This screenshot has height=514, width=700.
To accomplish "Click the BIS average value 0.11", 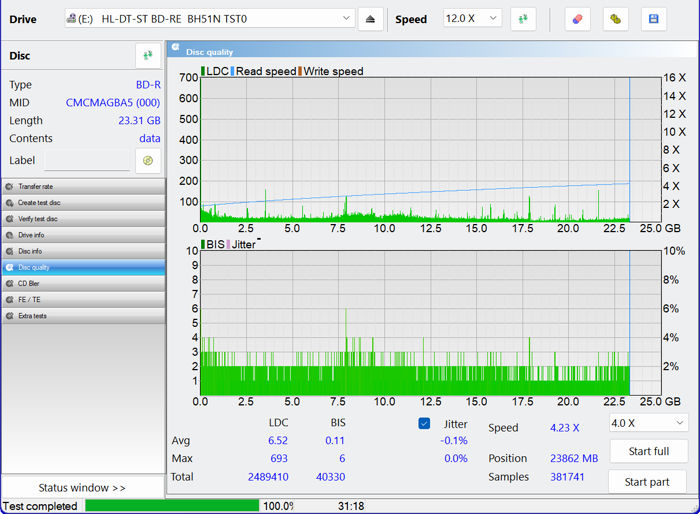I will pyautogui.click(x=335, y=440).
